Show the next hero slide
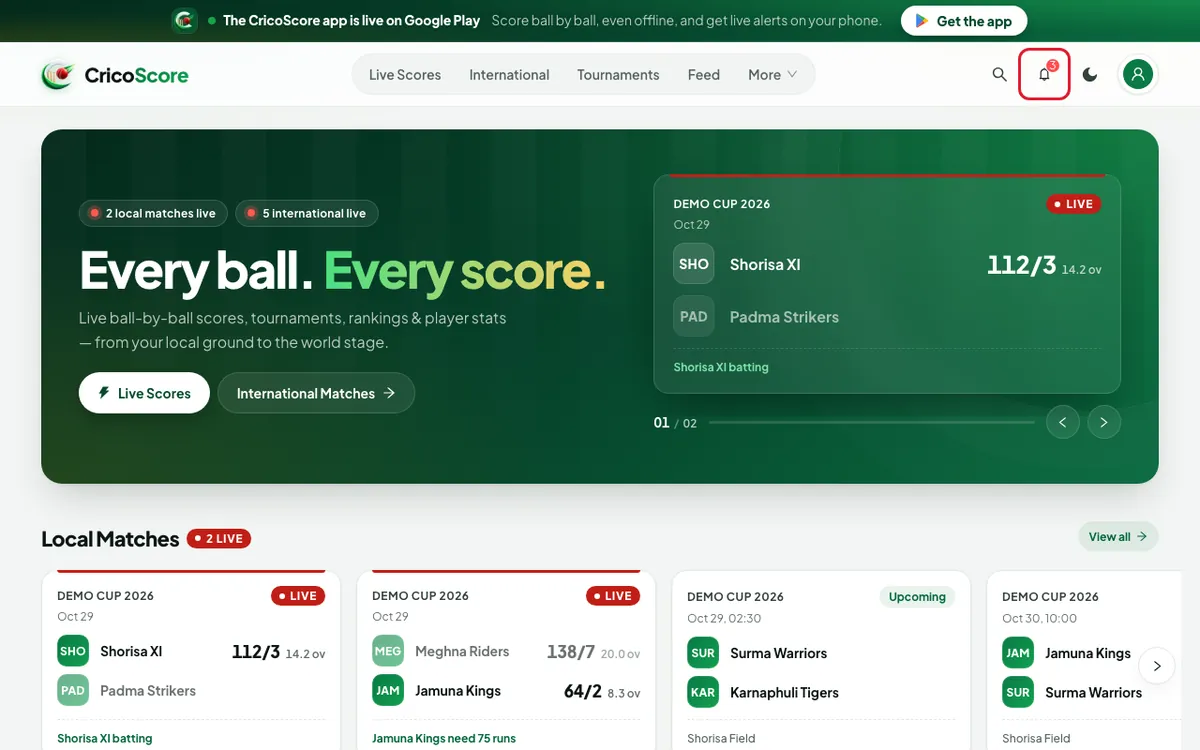 pyautogui.click(x=1104, y=423)
